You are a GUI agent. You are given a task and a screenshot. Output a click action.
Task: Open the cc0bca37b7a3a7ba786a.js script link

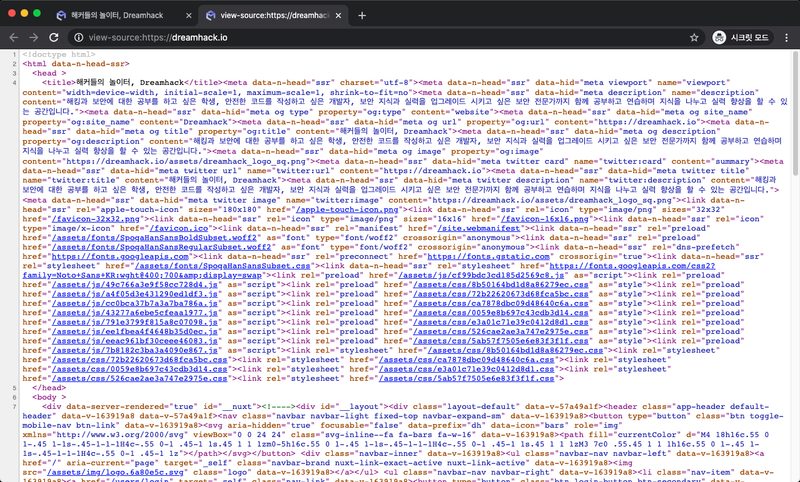(x=135, y=303)
